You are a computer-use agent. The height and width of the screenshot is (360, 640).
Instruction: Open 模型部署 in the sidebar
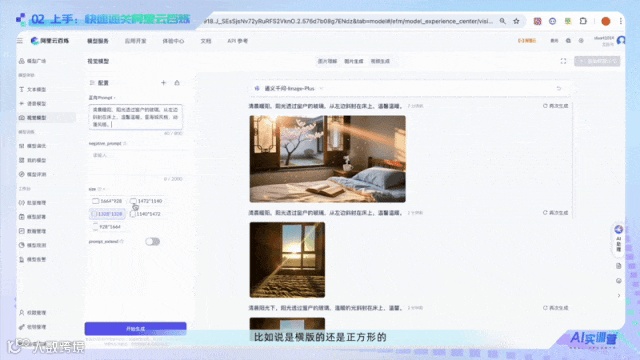point(33,217)
